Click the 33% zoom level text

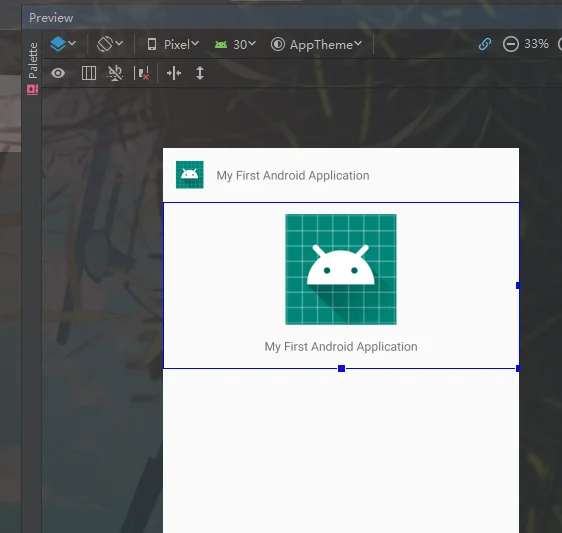(536, 44)
